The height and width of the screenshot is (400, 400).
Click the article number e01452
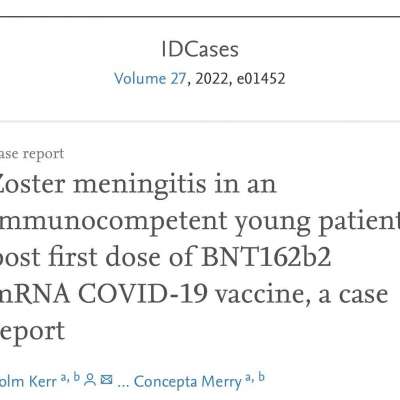(261, 79)
